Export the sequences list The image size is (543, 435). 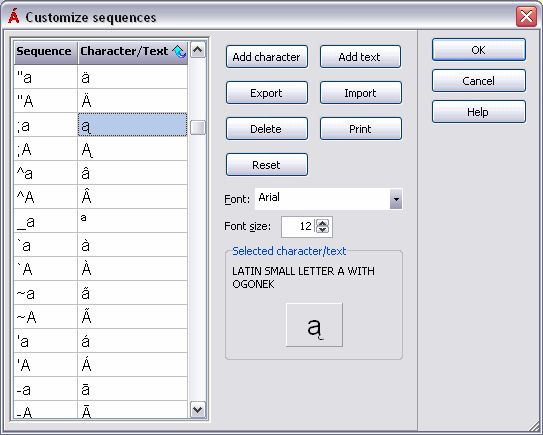pos(267,93)
